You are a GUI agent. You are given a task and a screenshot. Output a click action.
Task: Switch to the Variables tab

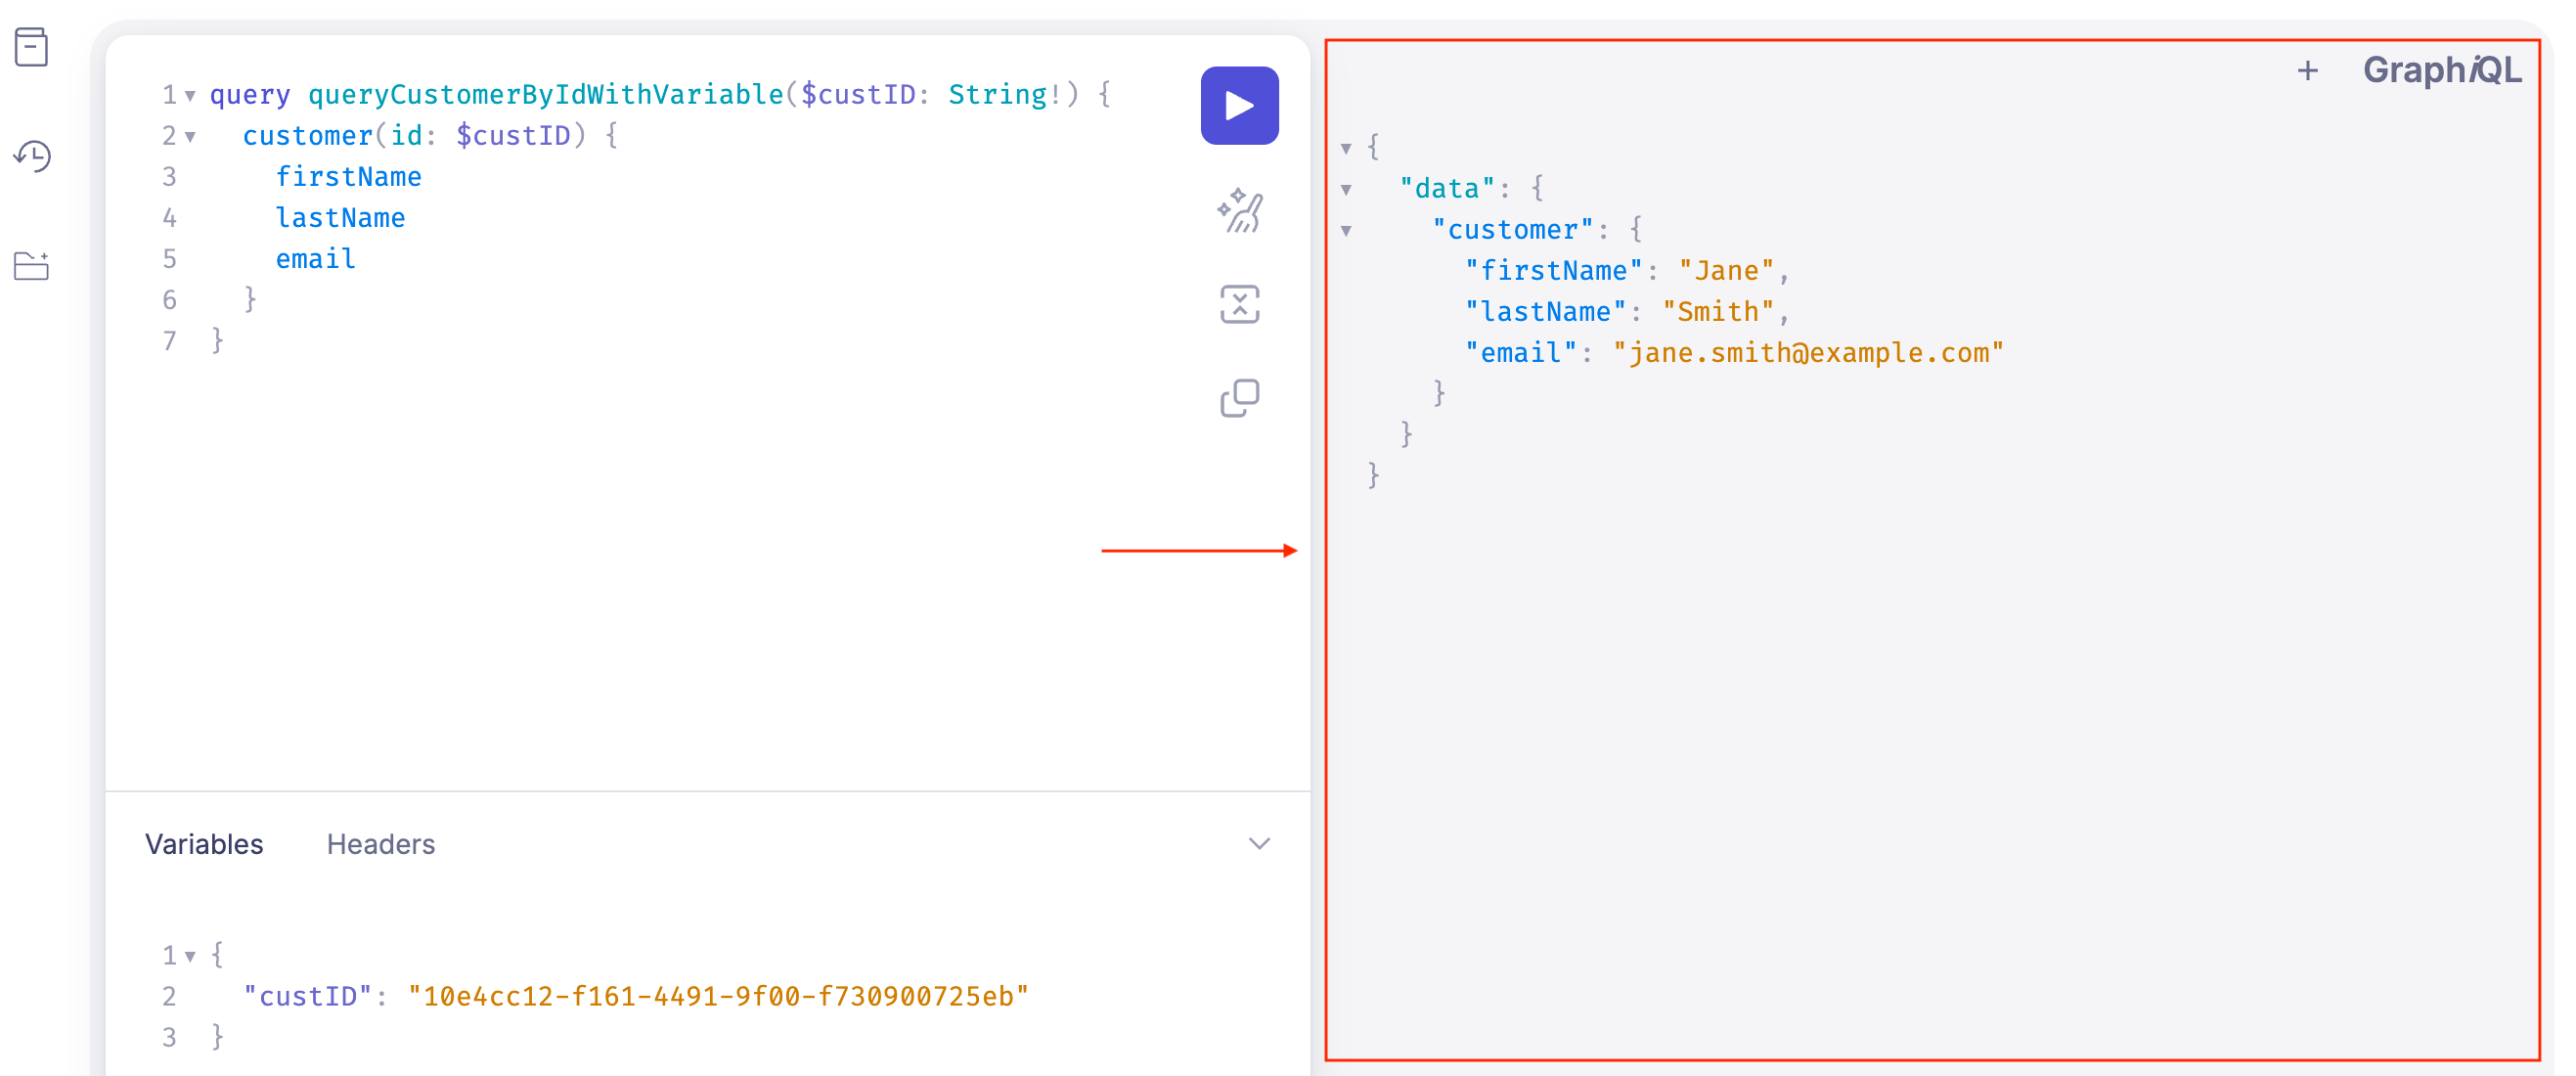click(x=204, y=844)
